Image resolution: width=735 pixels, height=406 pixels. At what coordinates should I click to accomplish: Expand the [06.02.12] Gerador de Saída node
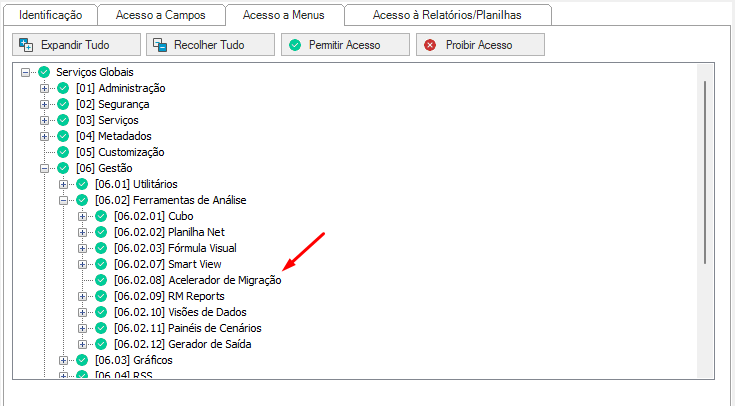(82, 344)
